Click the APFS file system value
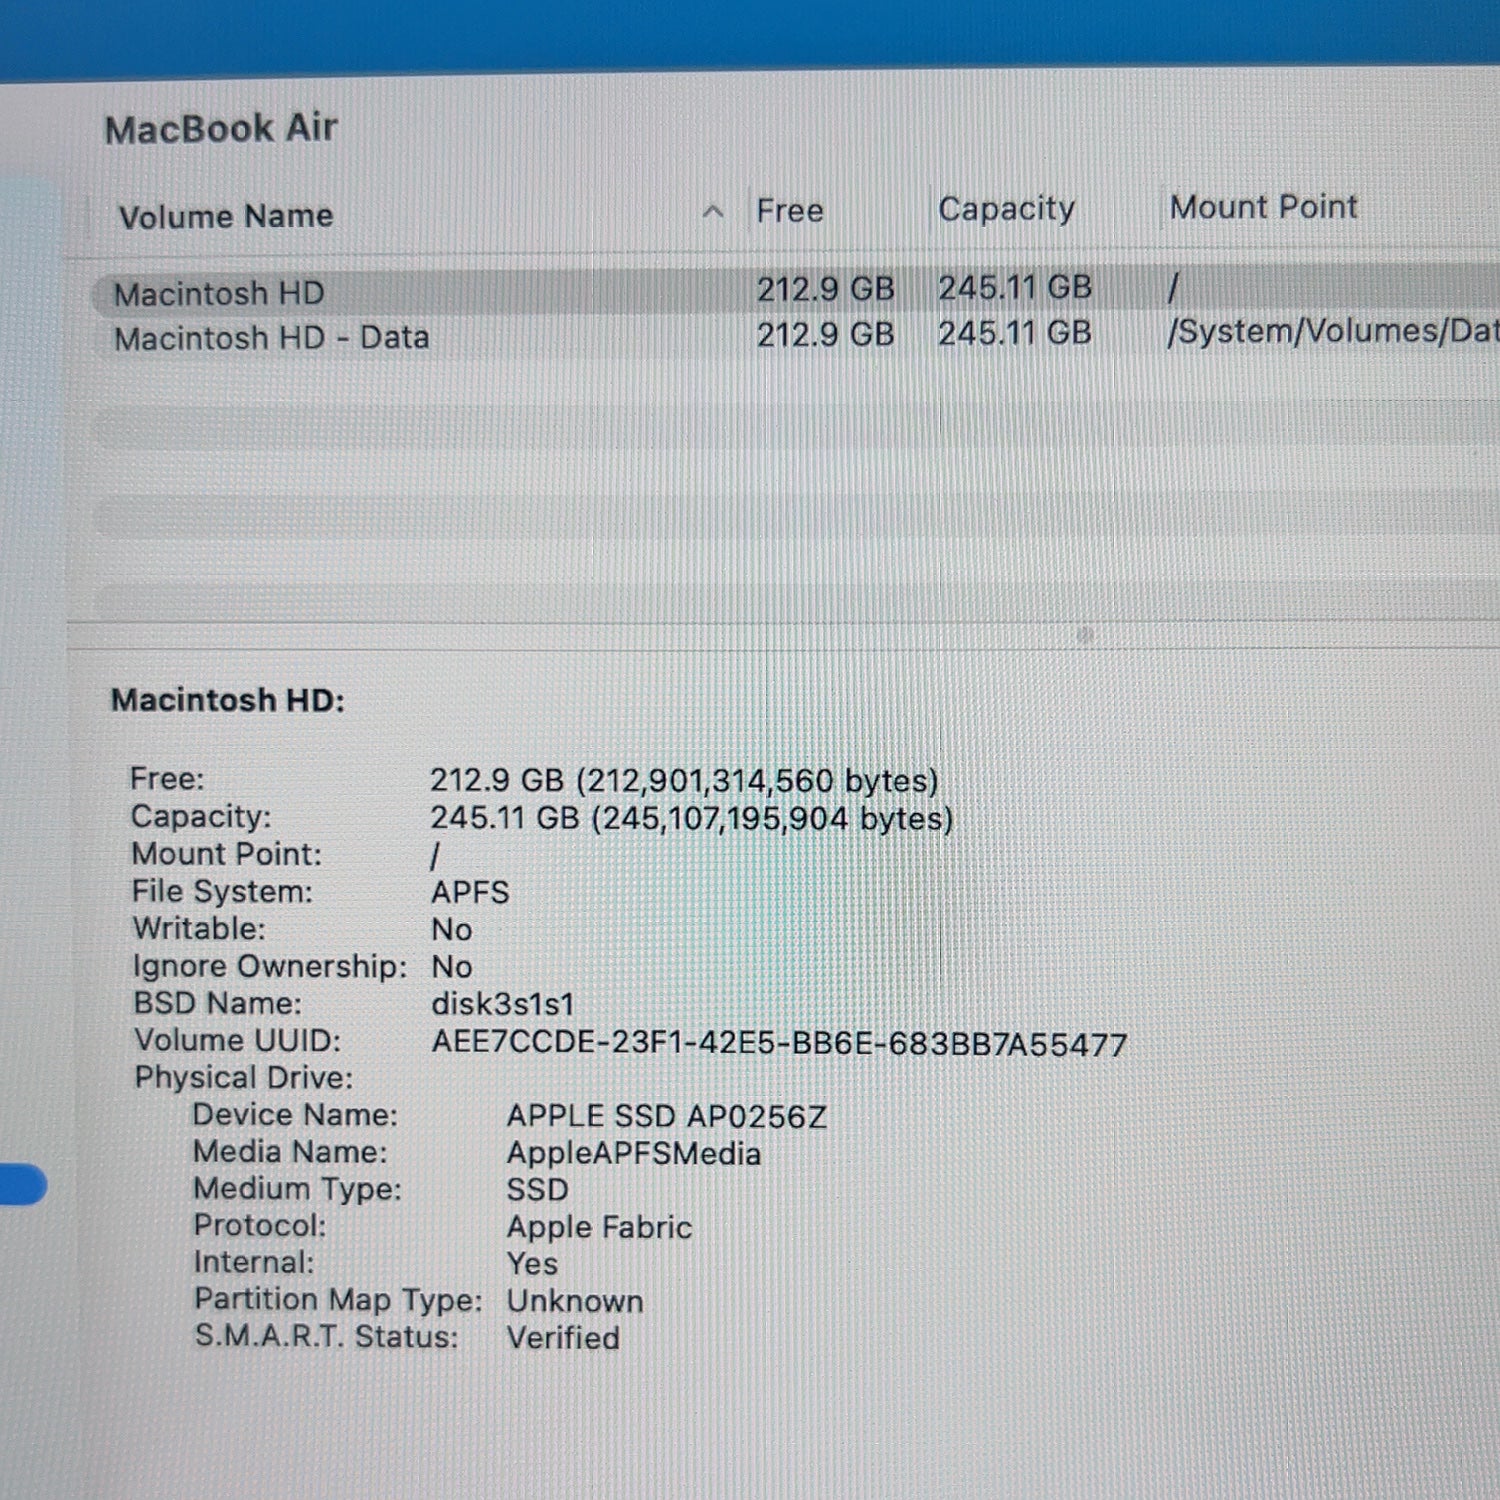This screenshot has width=1500, height=1500. pyautogui.click(x=470, y=892)
